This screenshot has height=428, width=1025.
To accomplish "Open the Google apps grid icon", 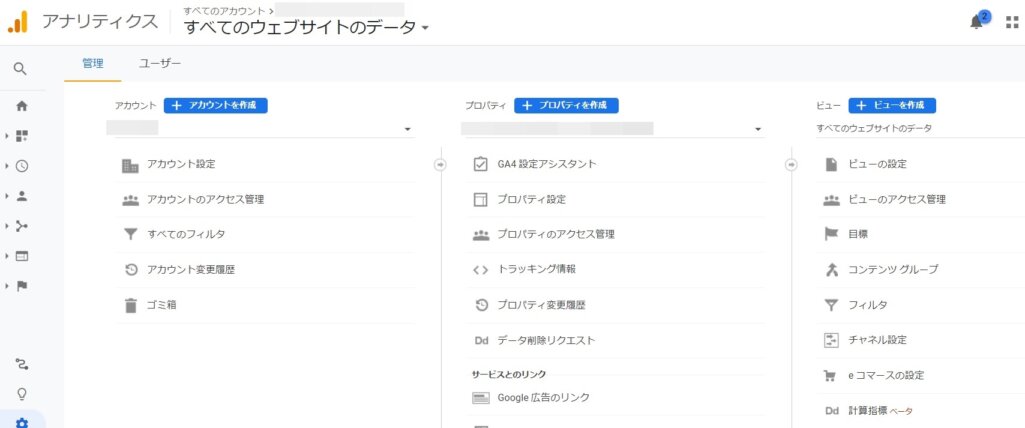I will coord(1012,23).
